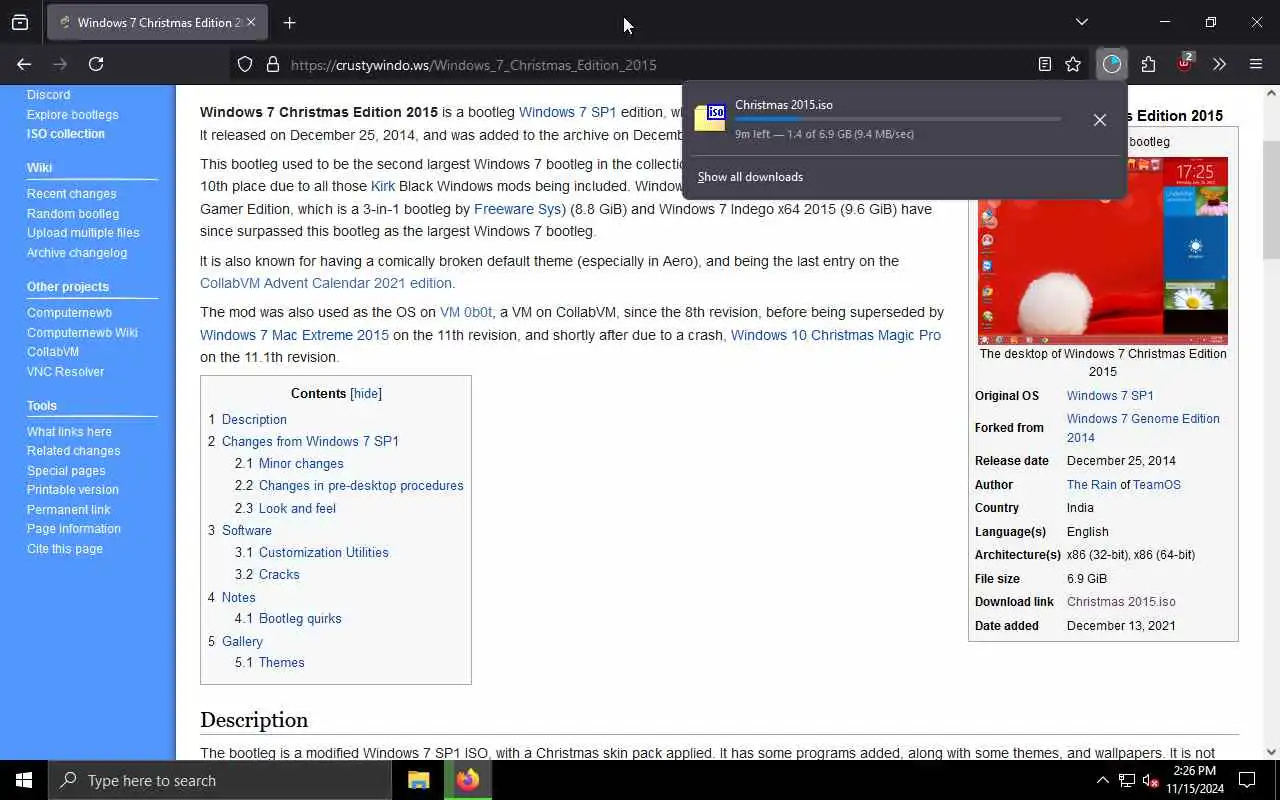
Task: Click the Christmas 2015.iso download progress bar
Action: [x=898, y=119]
